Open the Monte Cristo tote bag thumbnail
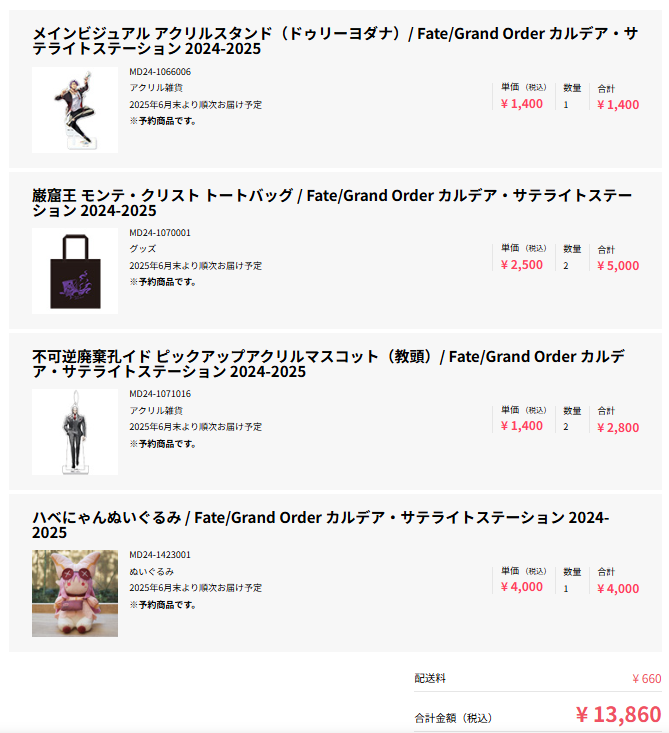Viewport: 669px width, 733px height. pyautogui.click(x=75, y=271)
